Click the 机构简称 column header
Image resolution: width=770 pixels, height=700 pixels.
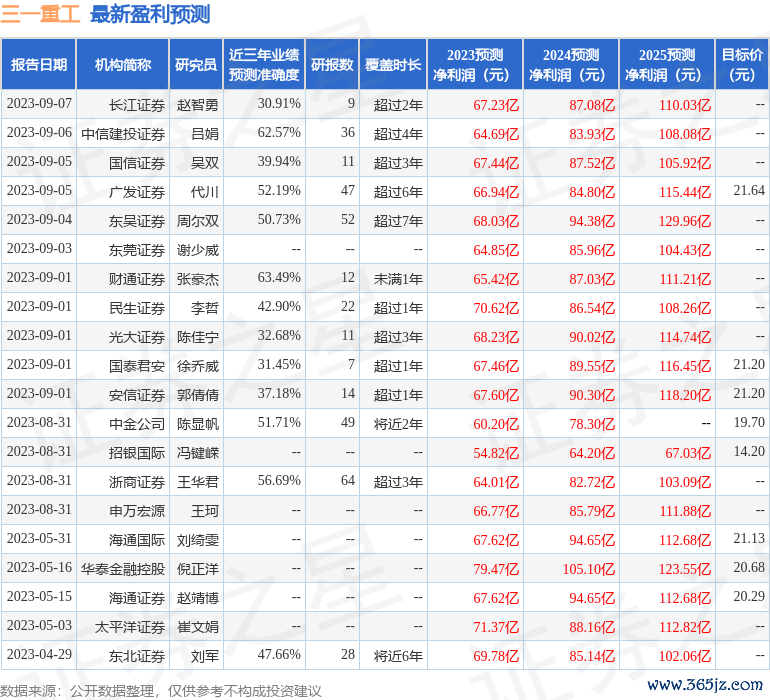coord(123,64)
